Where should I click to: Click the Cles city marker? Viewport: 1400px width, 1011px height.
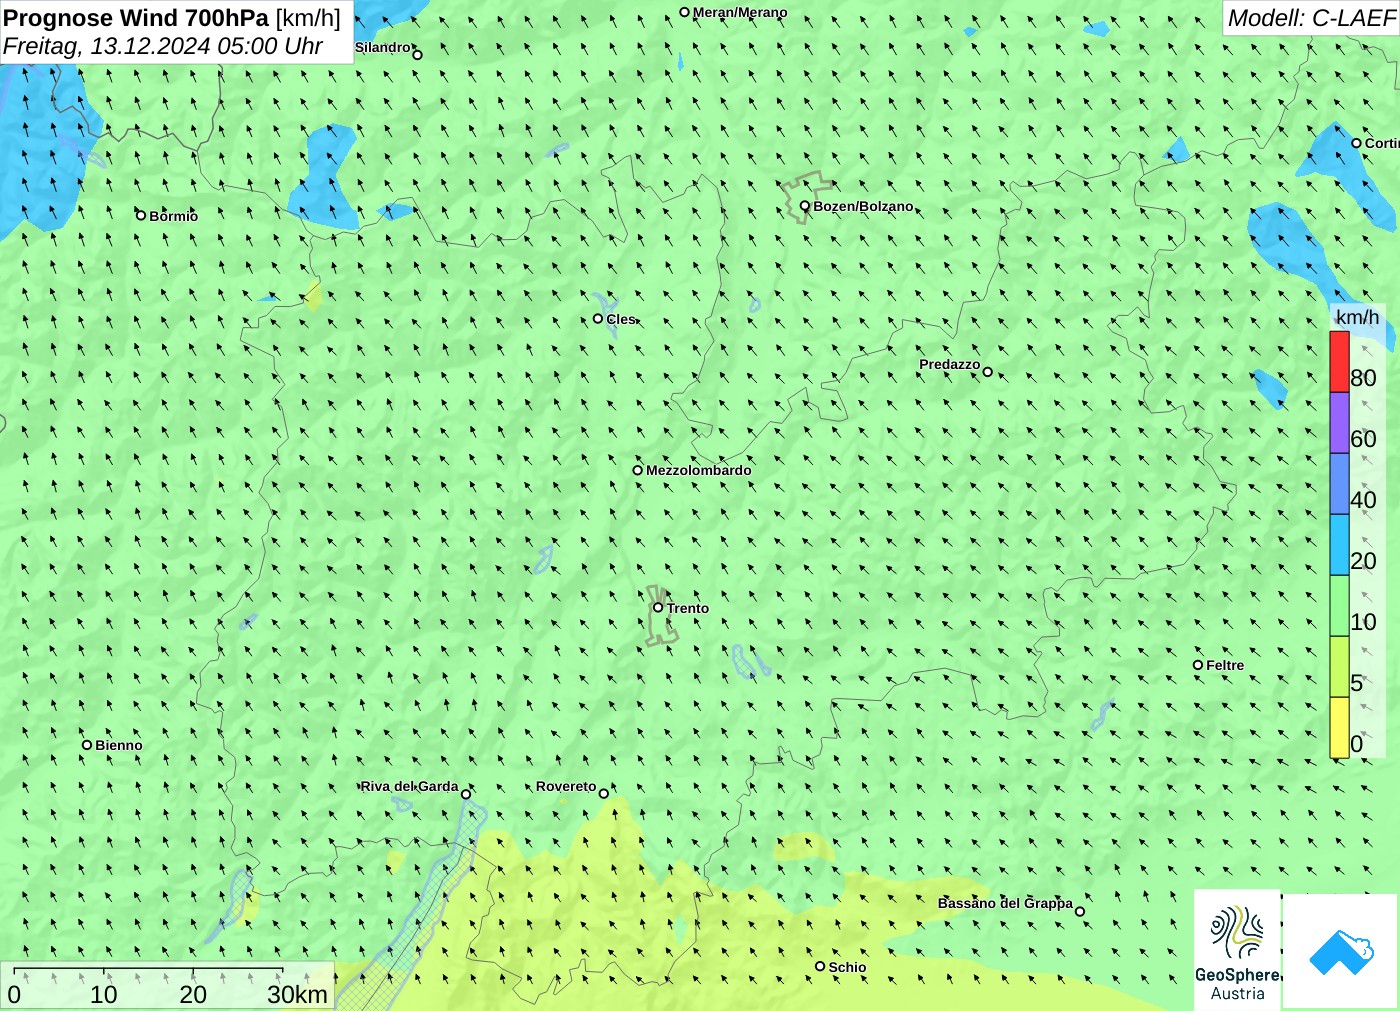[598, 318]
